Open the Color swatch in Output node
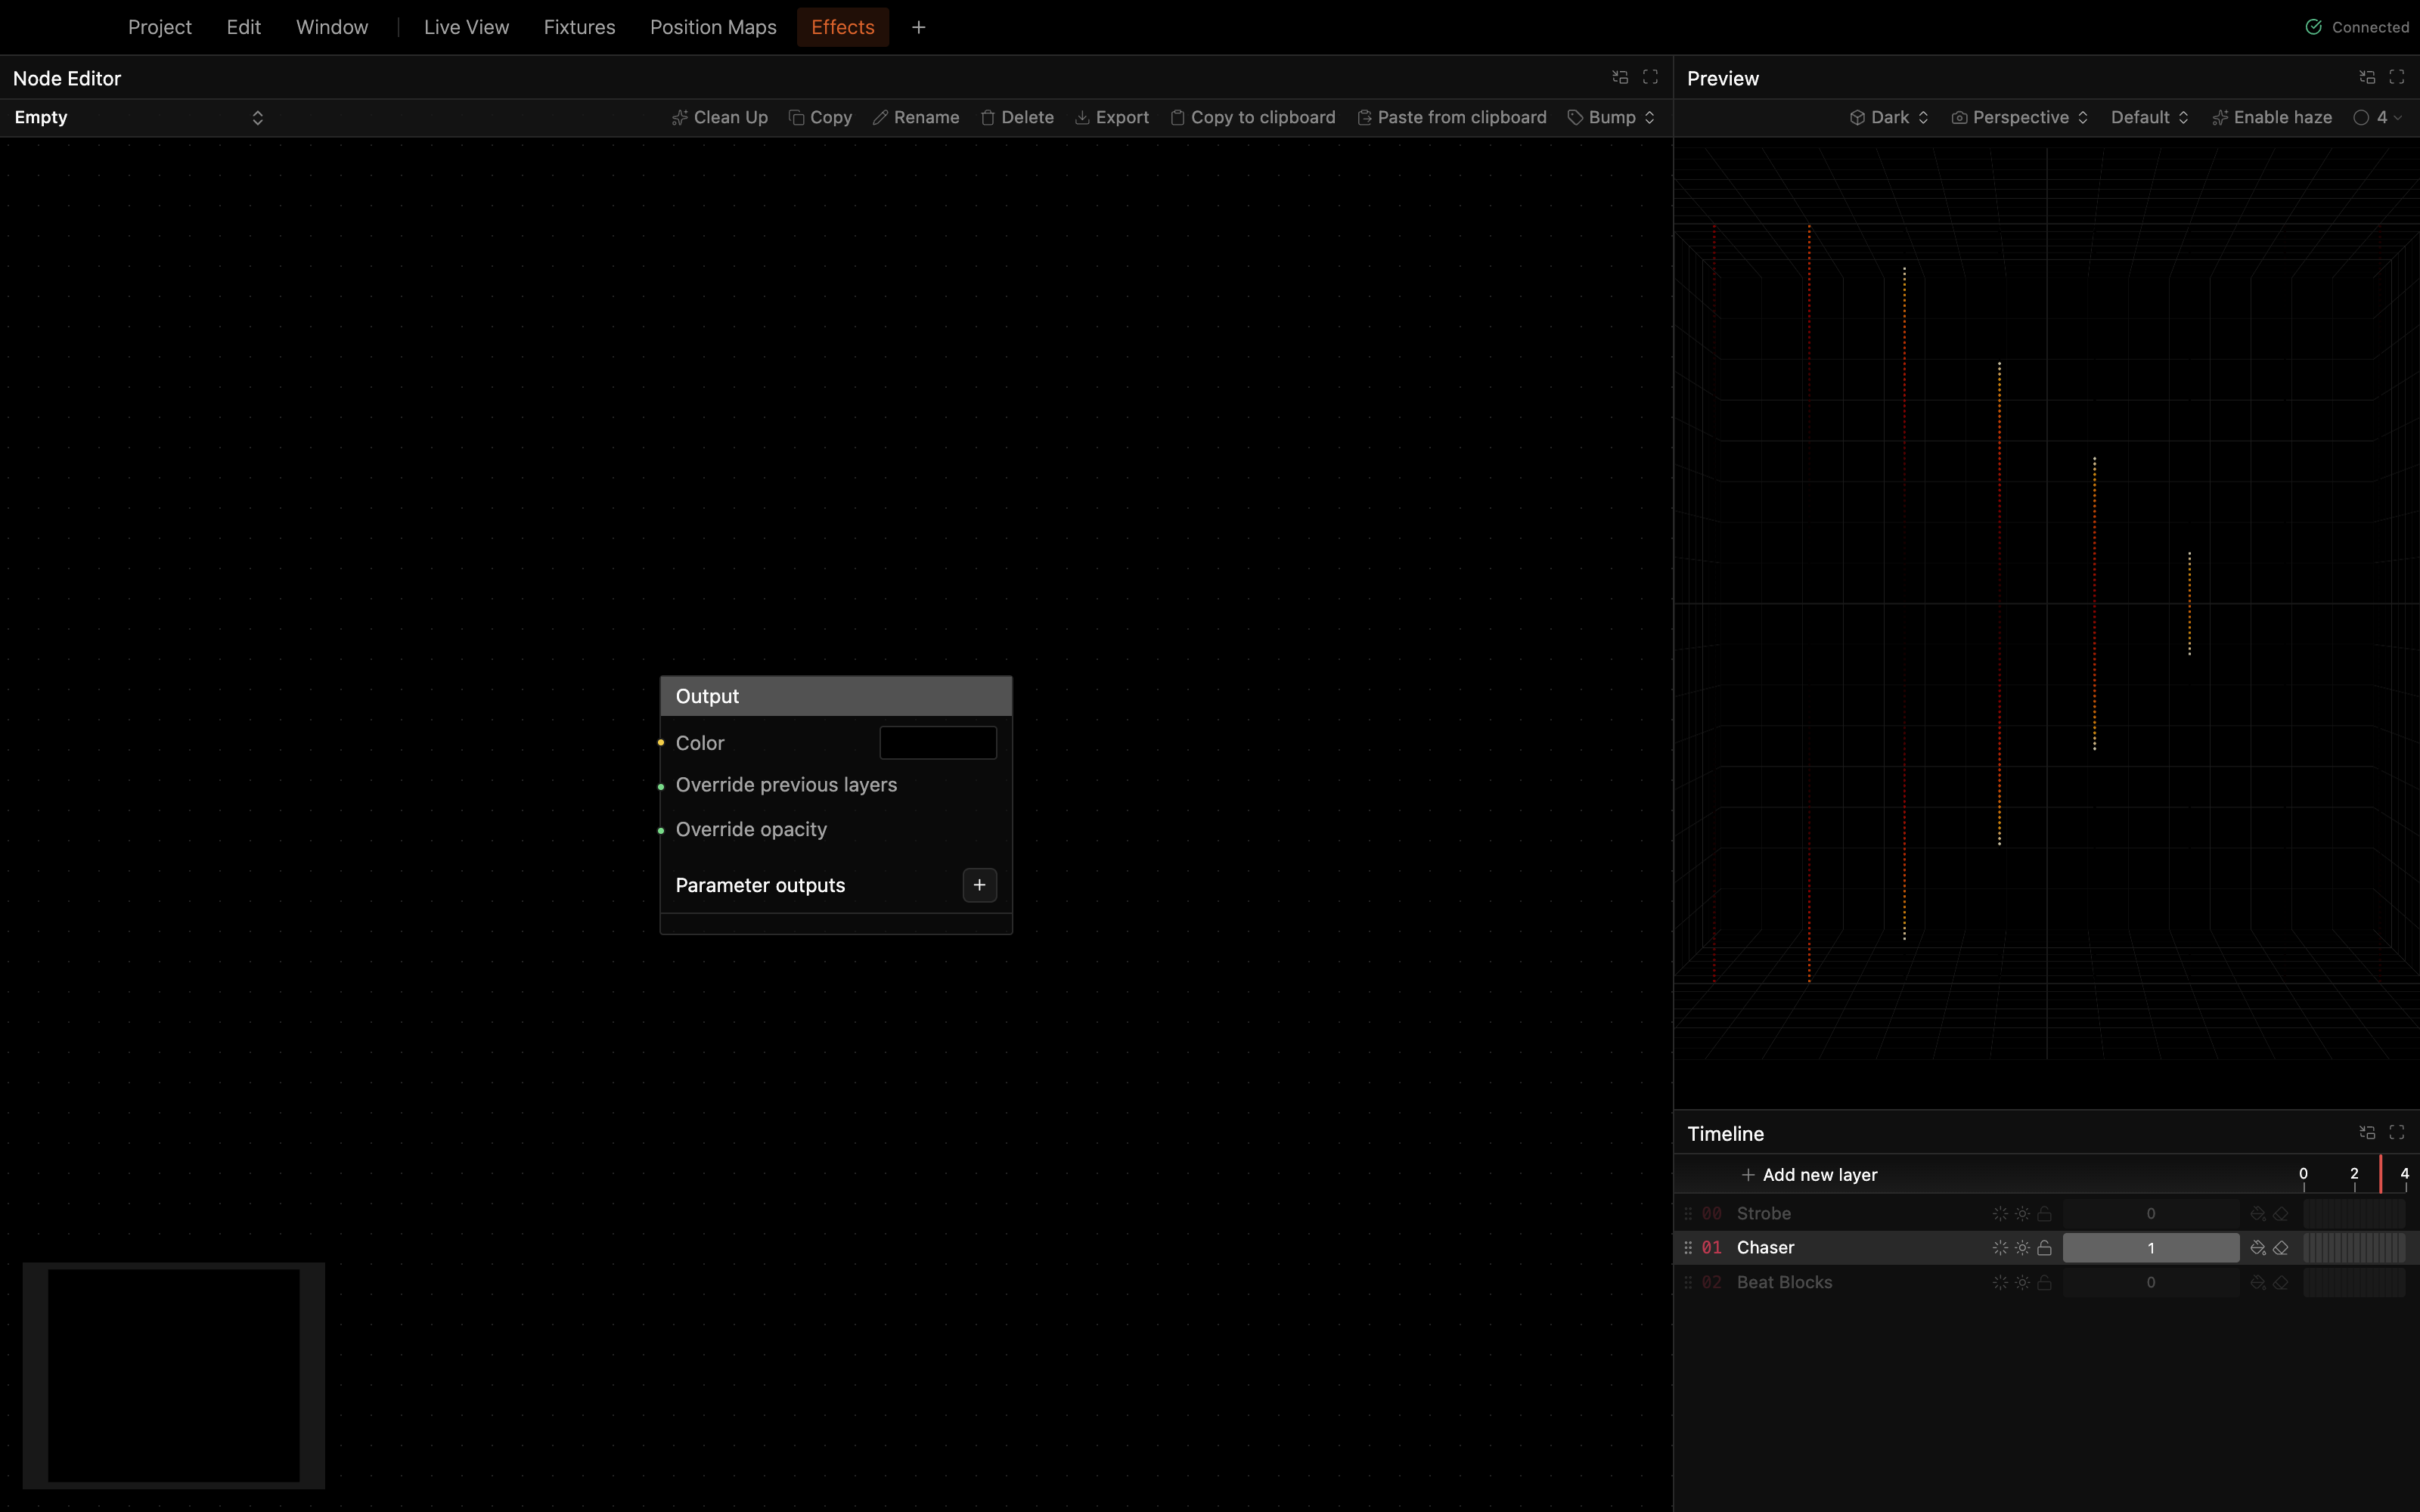2420x1512 pixels. (x=938, y=743)
